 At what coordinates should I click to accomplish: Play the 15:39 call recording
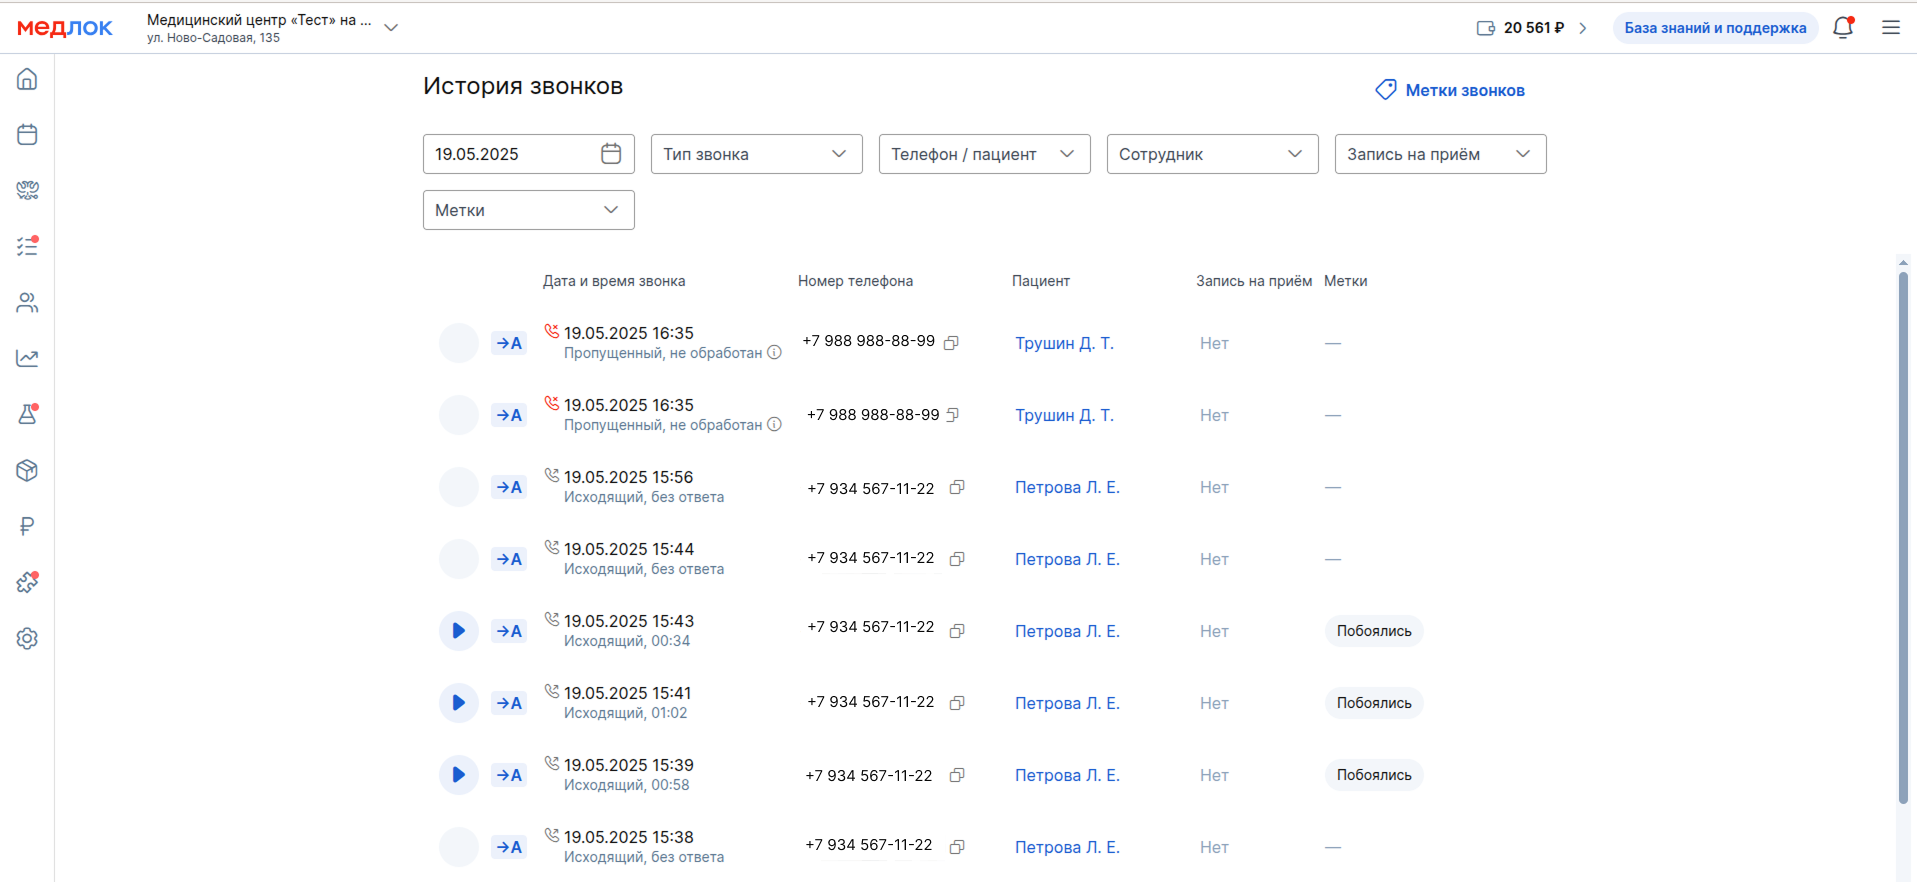point(459,775)
